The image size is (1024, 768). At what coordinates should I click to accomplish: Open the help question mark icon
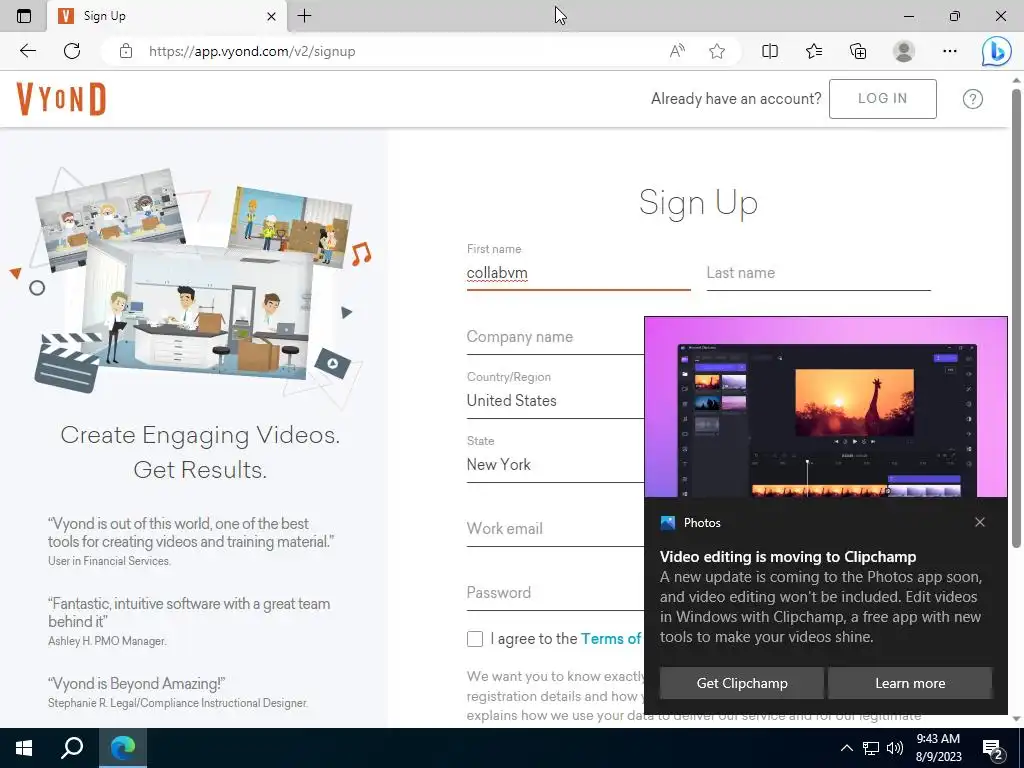tap(972, 99)
